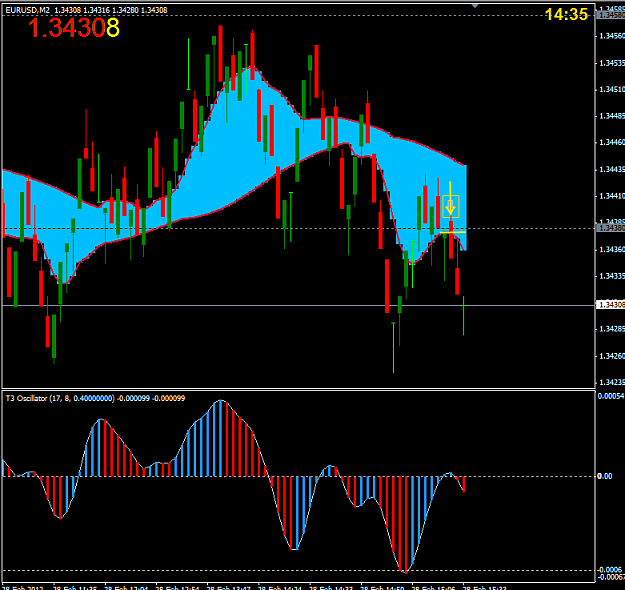This screenshot has height=590, width=625.
Task: Click the 28 Feb 11:35 time axis label
Action: pyautogui.click(x=75, y=588)
